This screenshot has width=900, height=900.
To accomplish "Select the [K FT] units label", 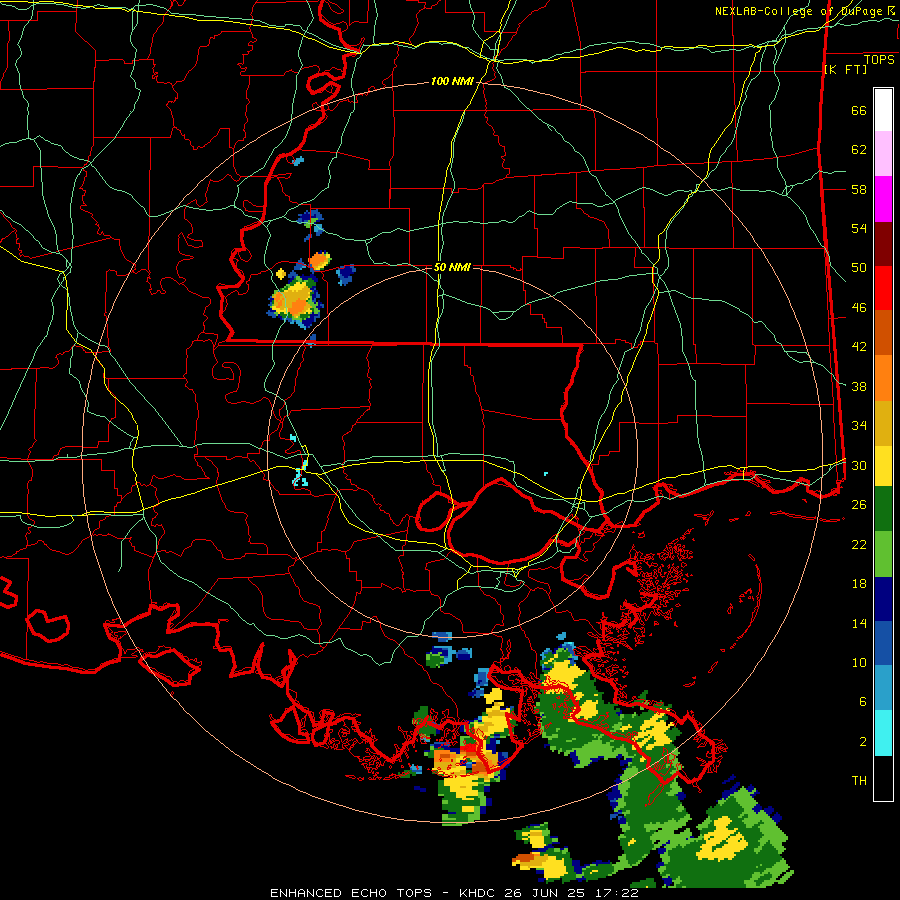I will [x=845, y=70].
